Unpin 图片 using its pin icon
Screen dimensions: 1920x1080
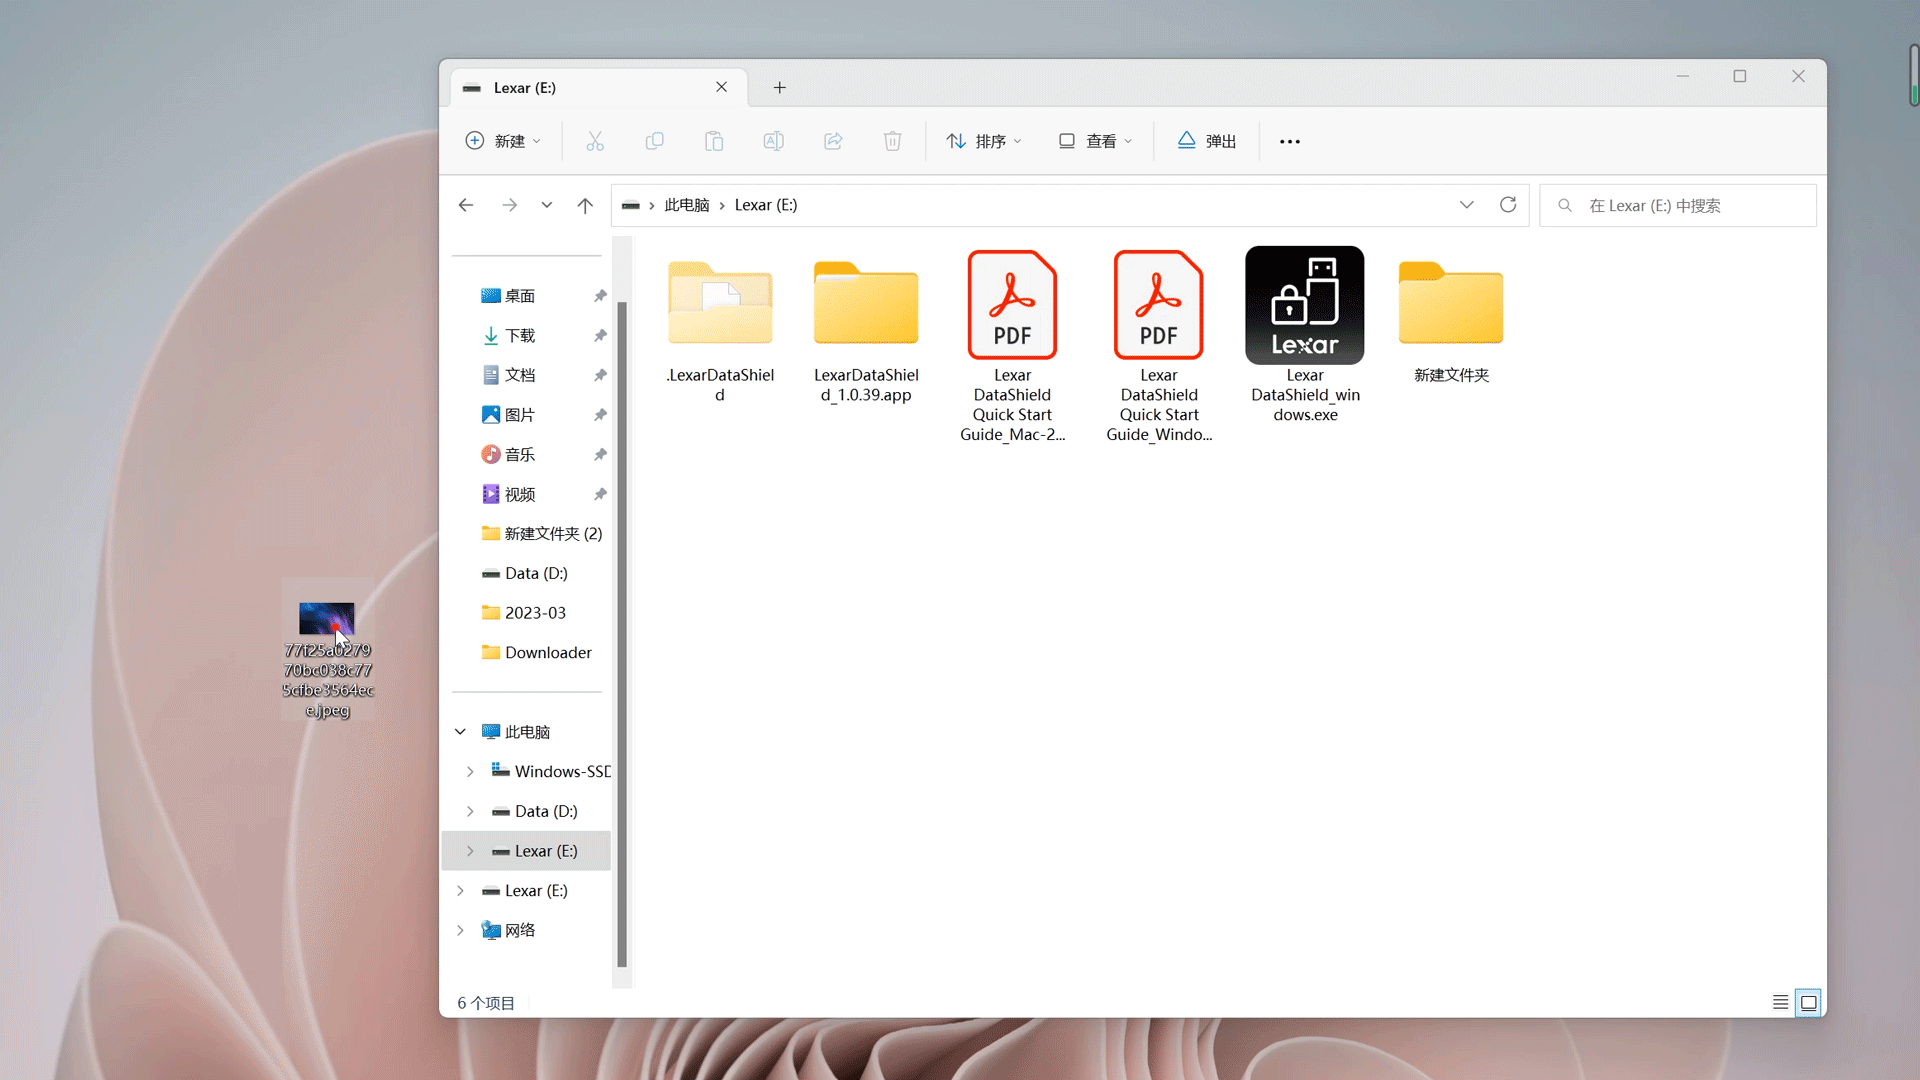pos(600,415)
